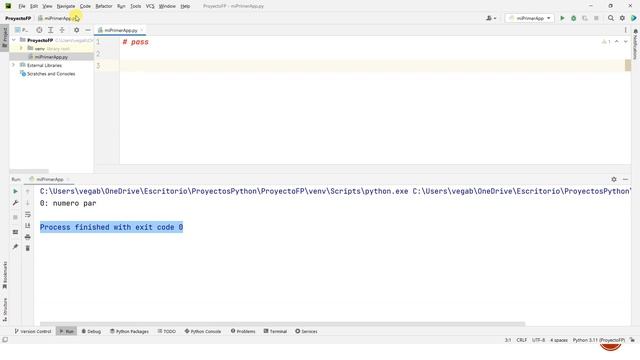Screen dimensions: 640x360
Task: Toggle soft-wrap in Run console
Action: [x=28, y=214]
